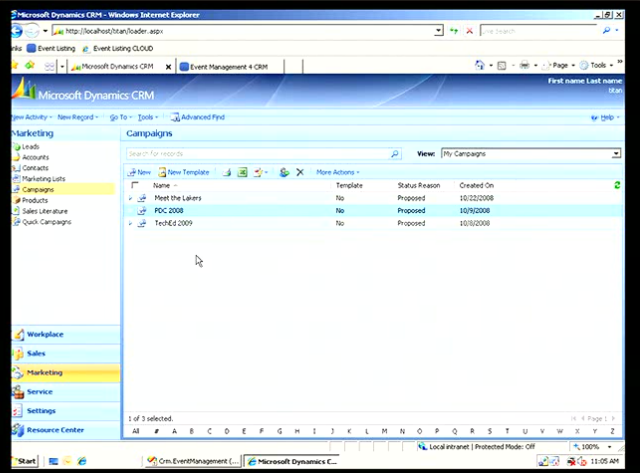
Task: Open Quick Campaigns in sidebar
Action: pyautogui.click(x=46, y=222)
